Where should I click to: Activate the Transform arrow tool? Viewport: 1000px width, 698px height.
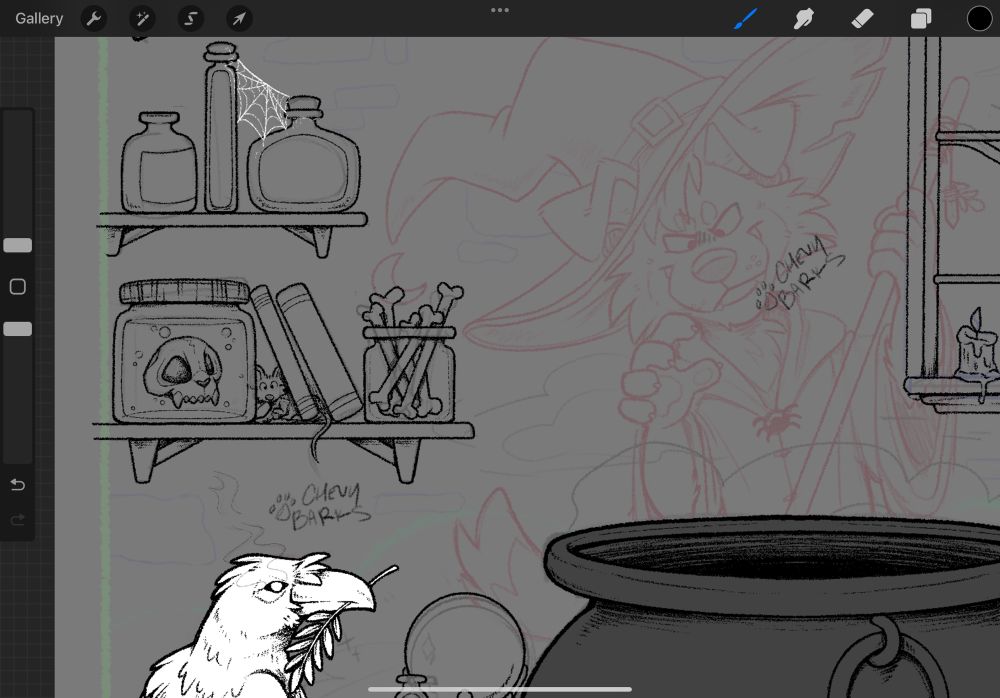pyautogui.click(x=239, y=19)
